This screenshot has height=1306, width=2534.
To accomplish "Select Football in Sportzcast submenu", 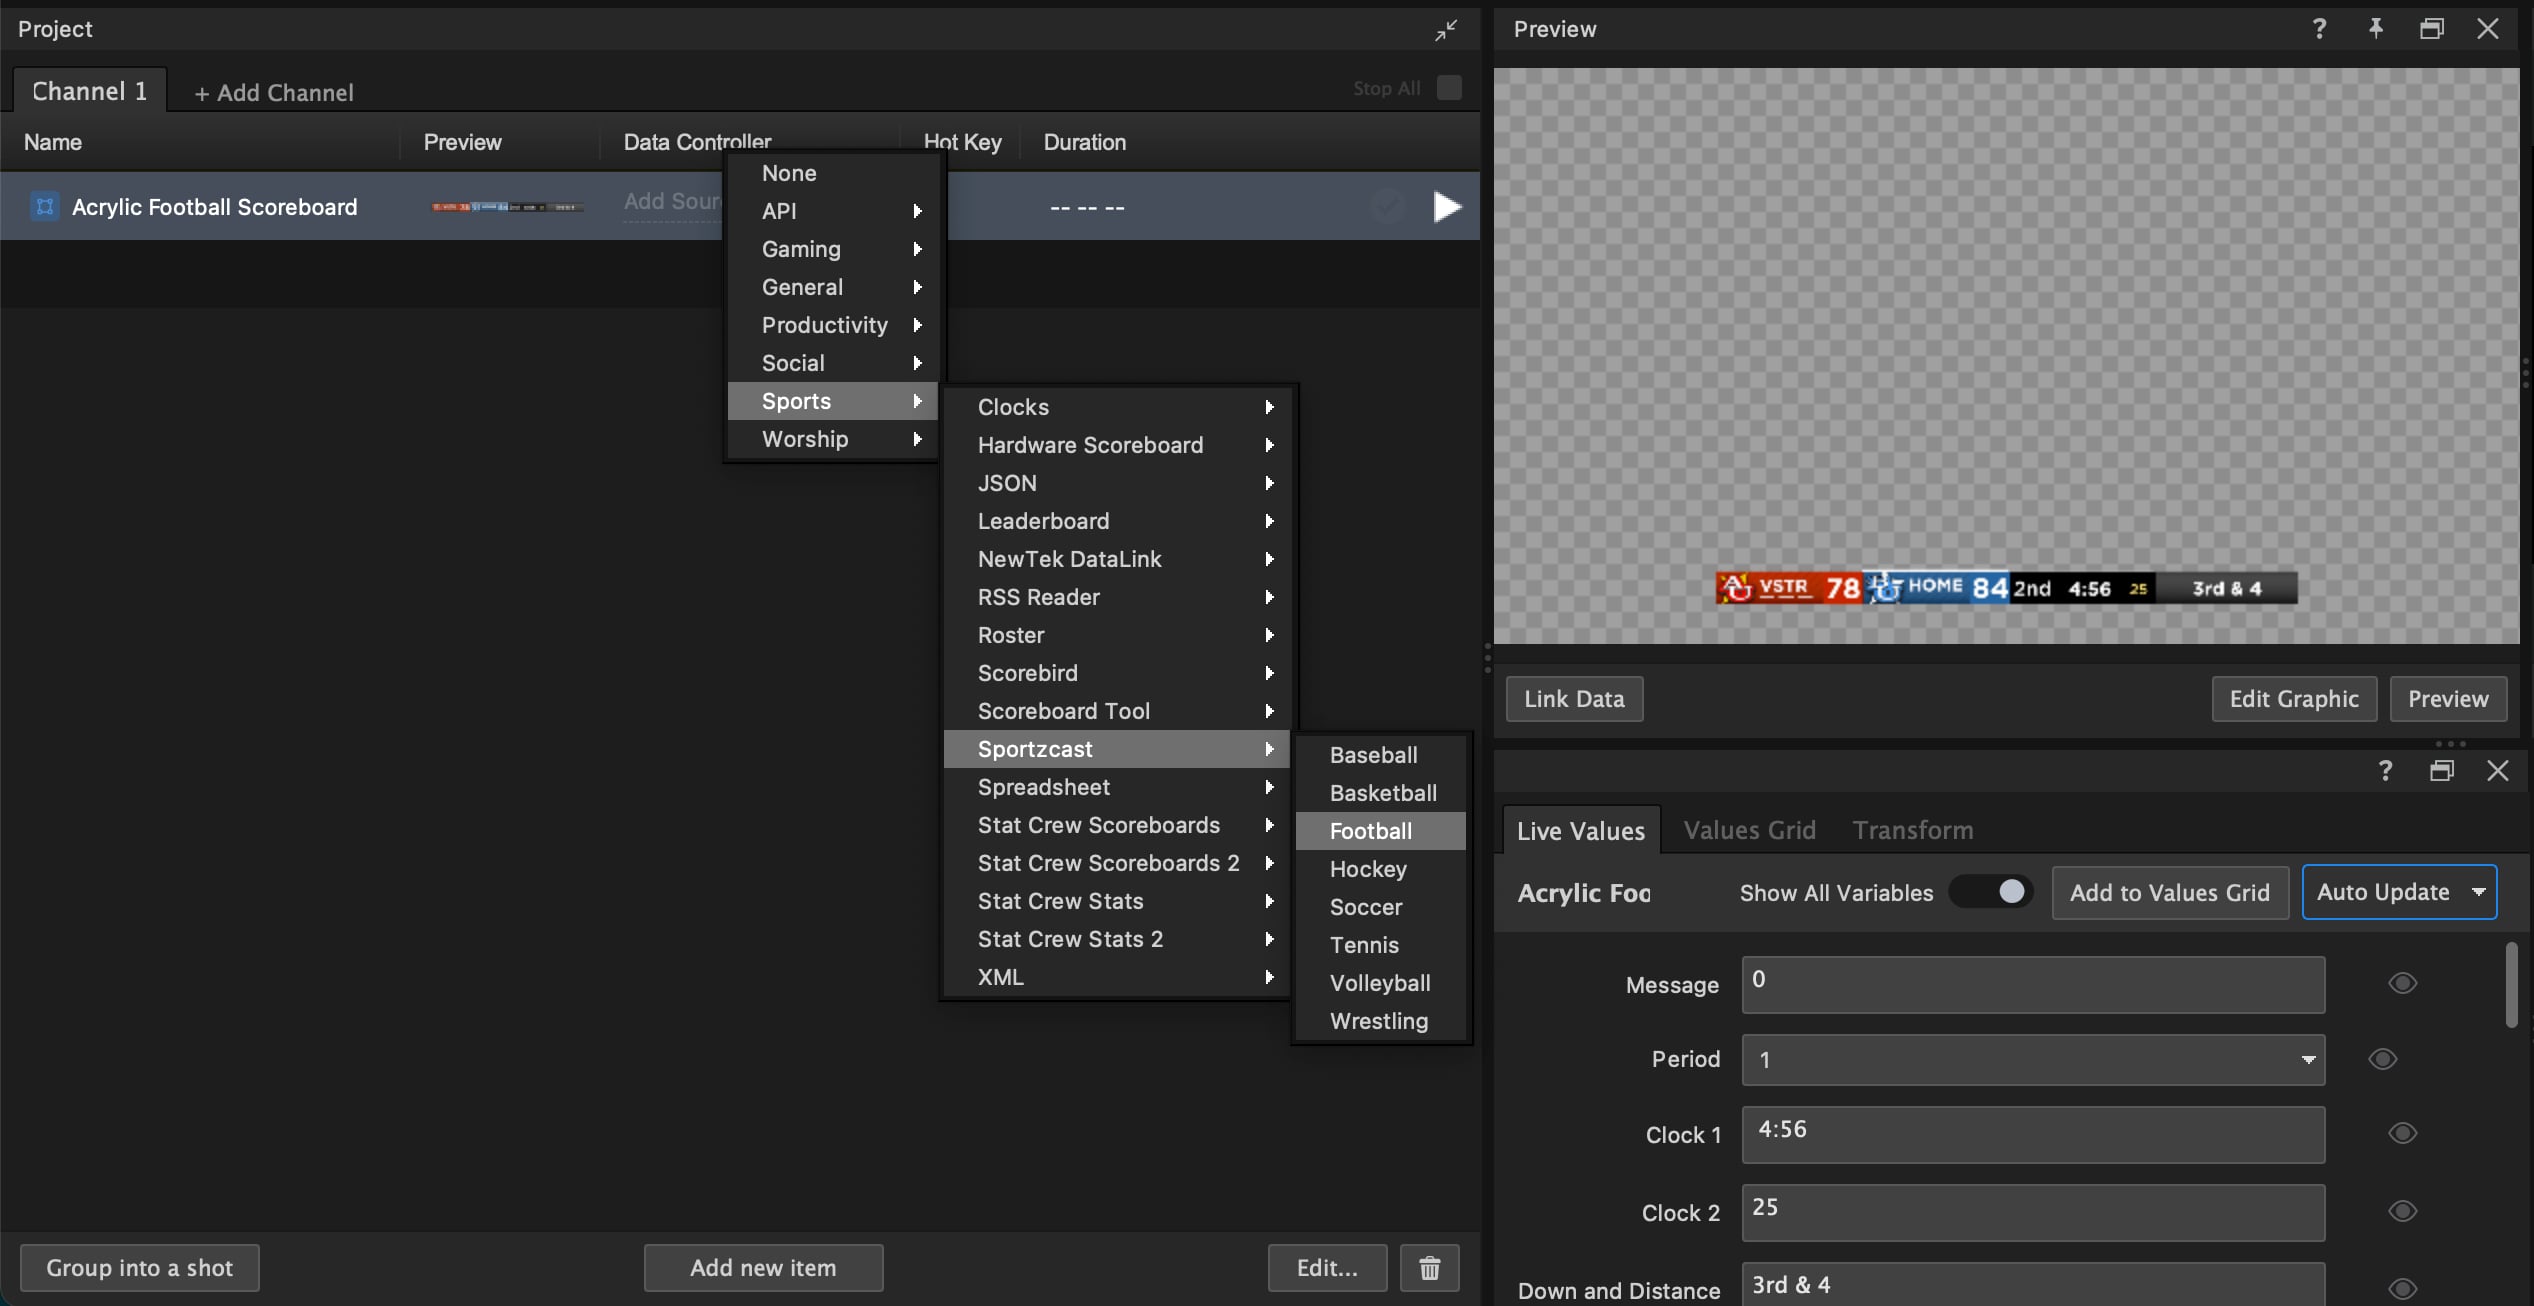I will pyautogui.click(x=1380, y=831).
